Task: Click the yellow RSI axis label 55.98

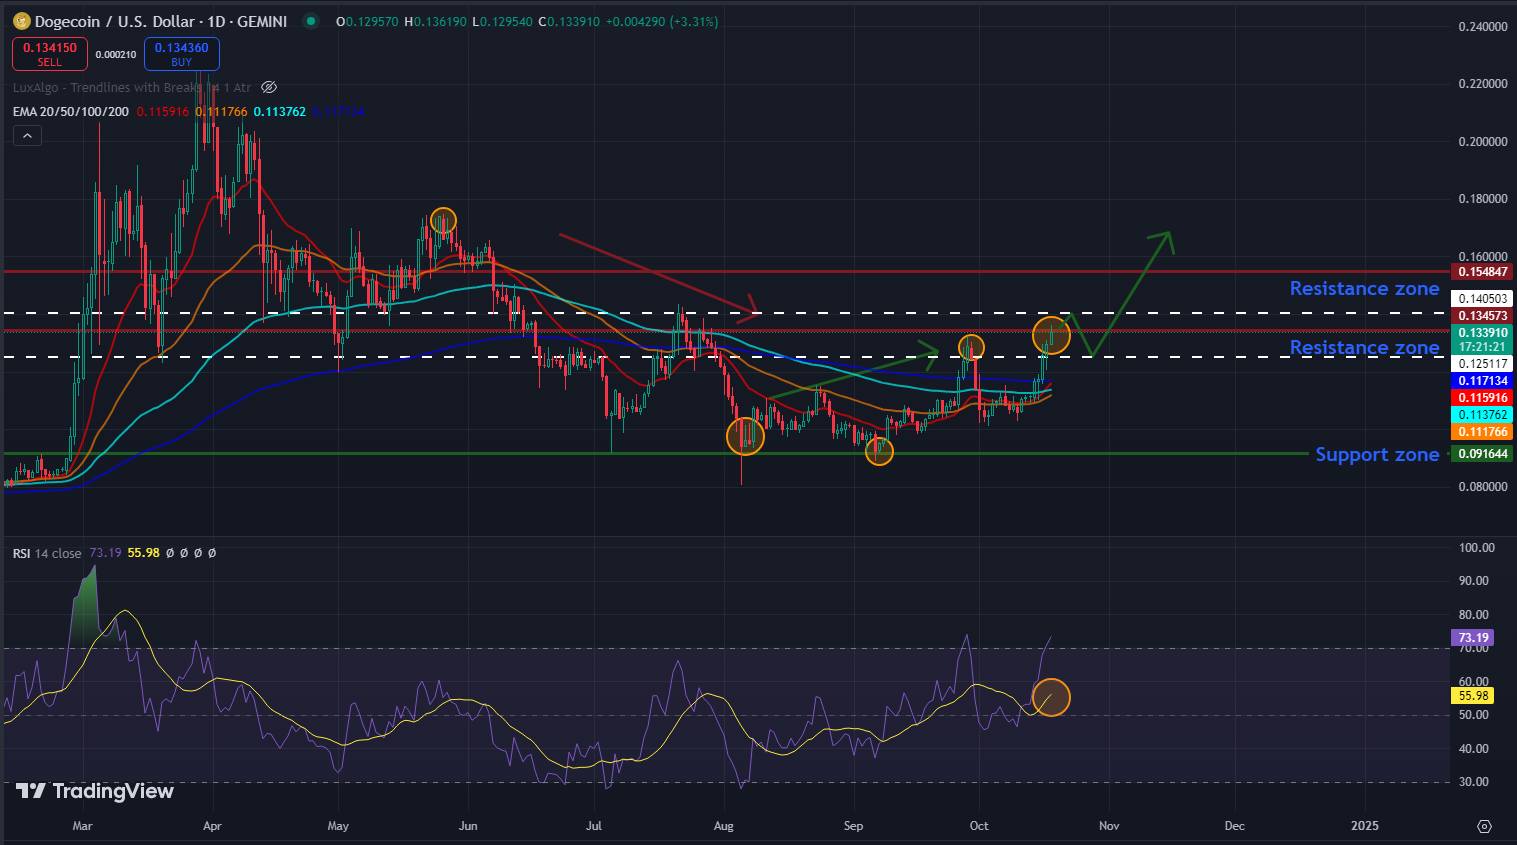Action: coord(1473,696)
